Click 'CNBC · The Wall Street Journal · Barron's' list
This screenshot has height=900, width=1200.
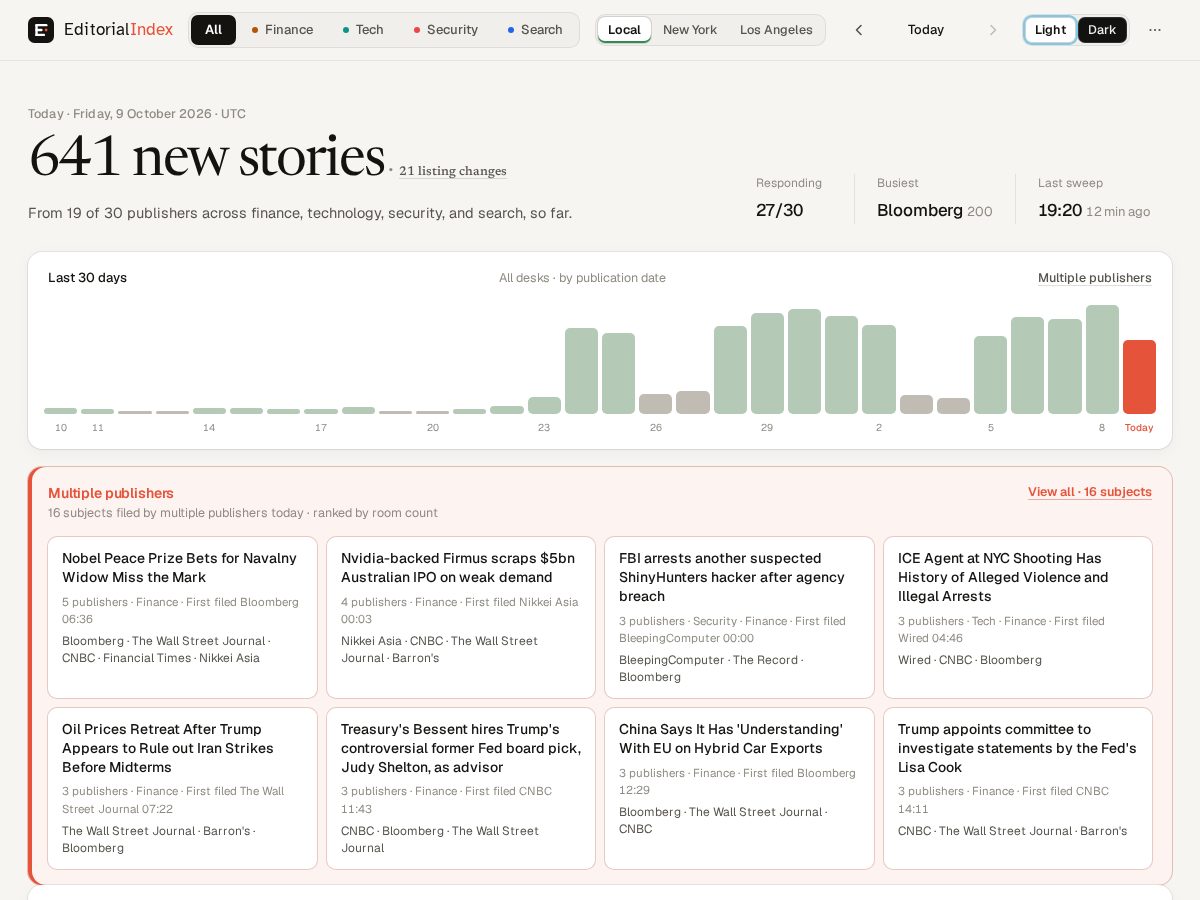(x=1012, y=831)
